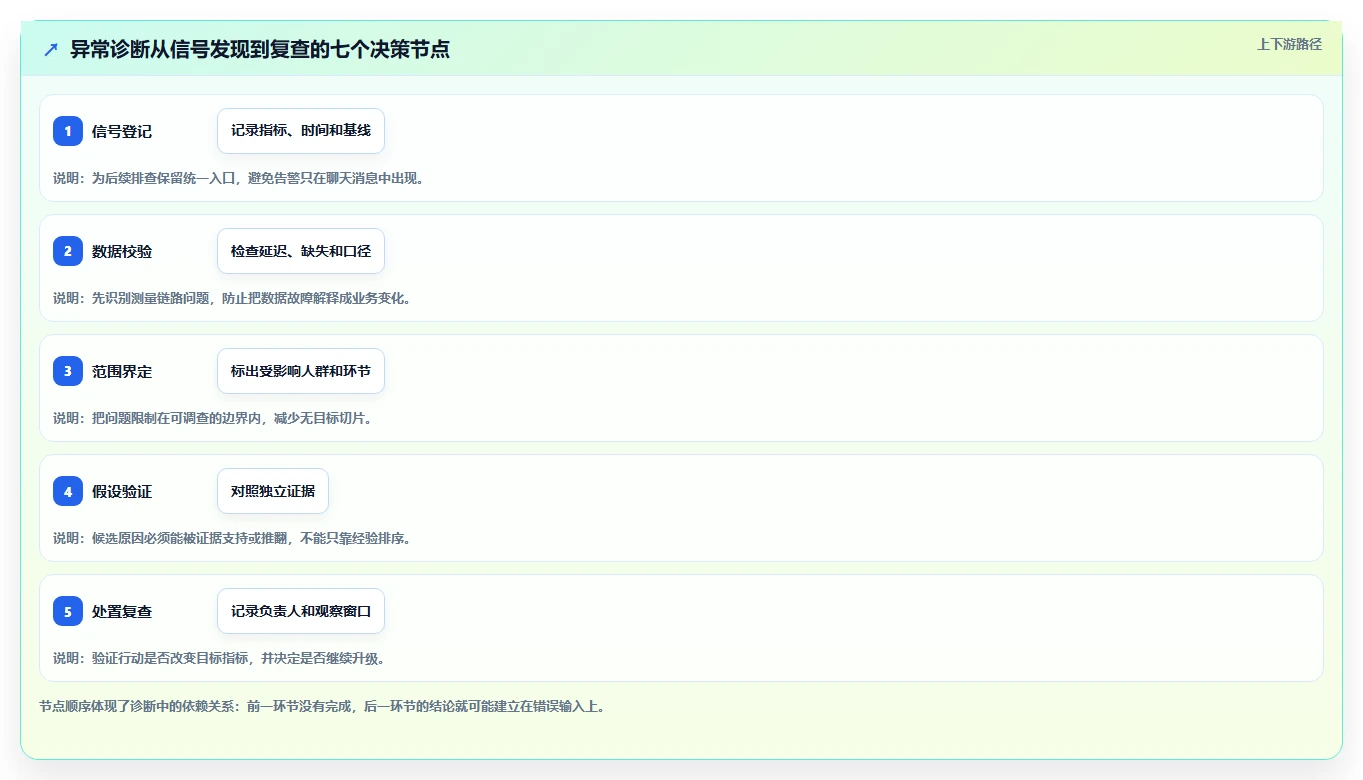Image resolution: width=1363 pixels, height=780 pixels.
Task: Click the heading 异常诊断从信号发现到复查的七个决策节点
Action: point(260,49)
